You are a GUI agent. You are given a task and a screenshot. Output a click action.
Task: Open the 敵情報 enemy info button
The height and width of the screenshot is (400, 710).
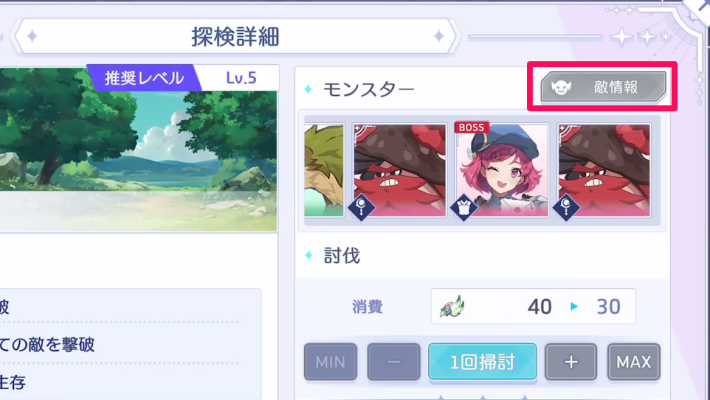coord(603,87)
